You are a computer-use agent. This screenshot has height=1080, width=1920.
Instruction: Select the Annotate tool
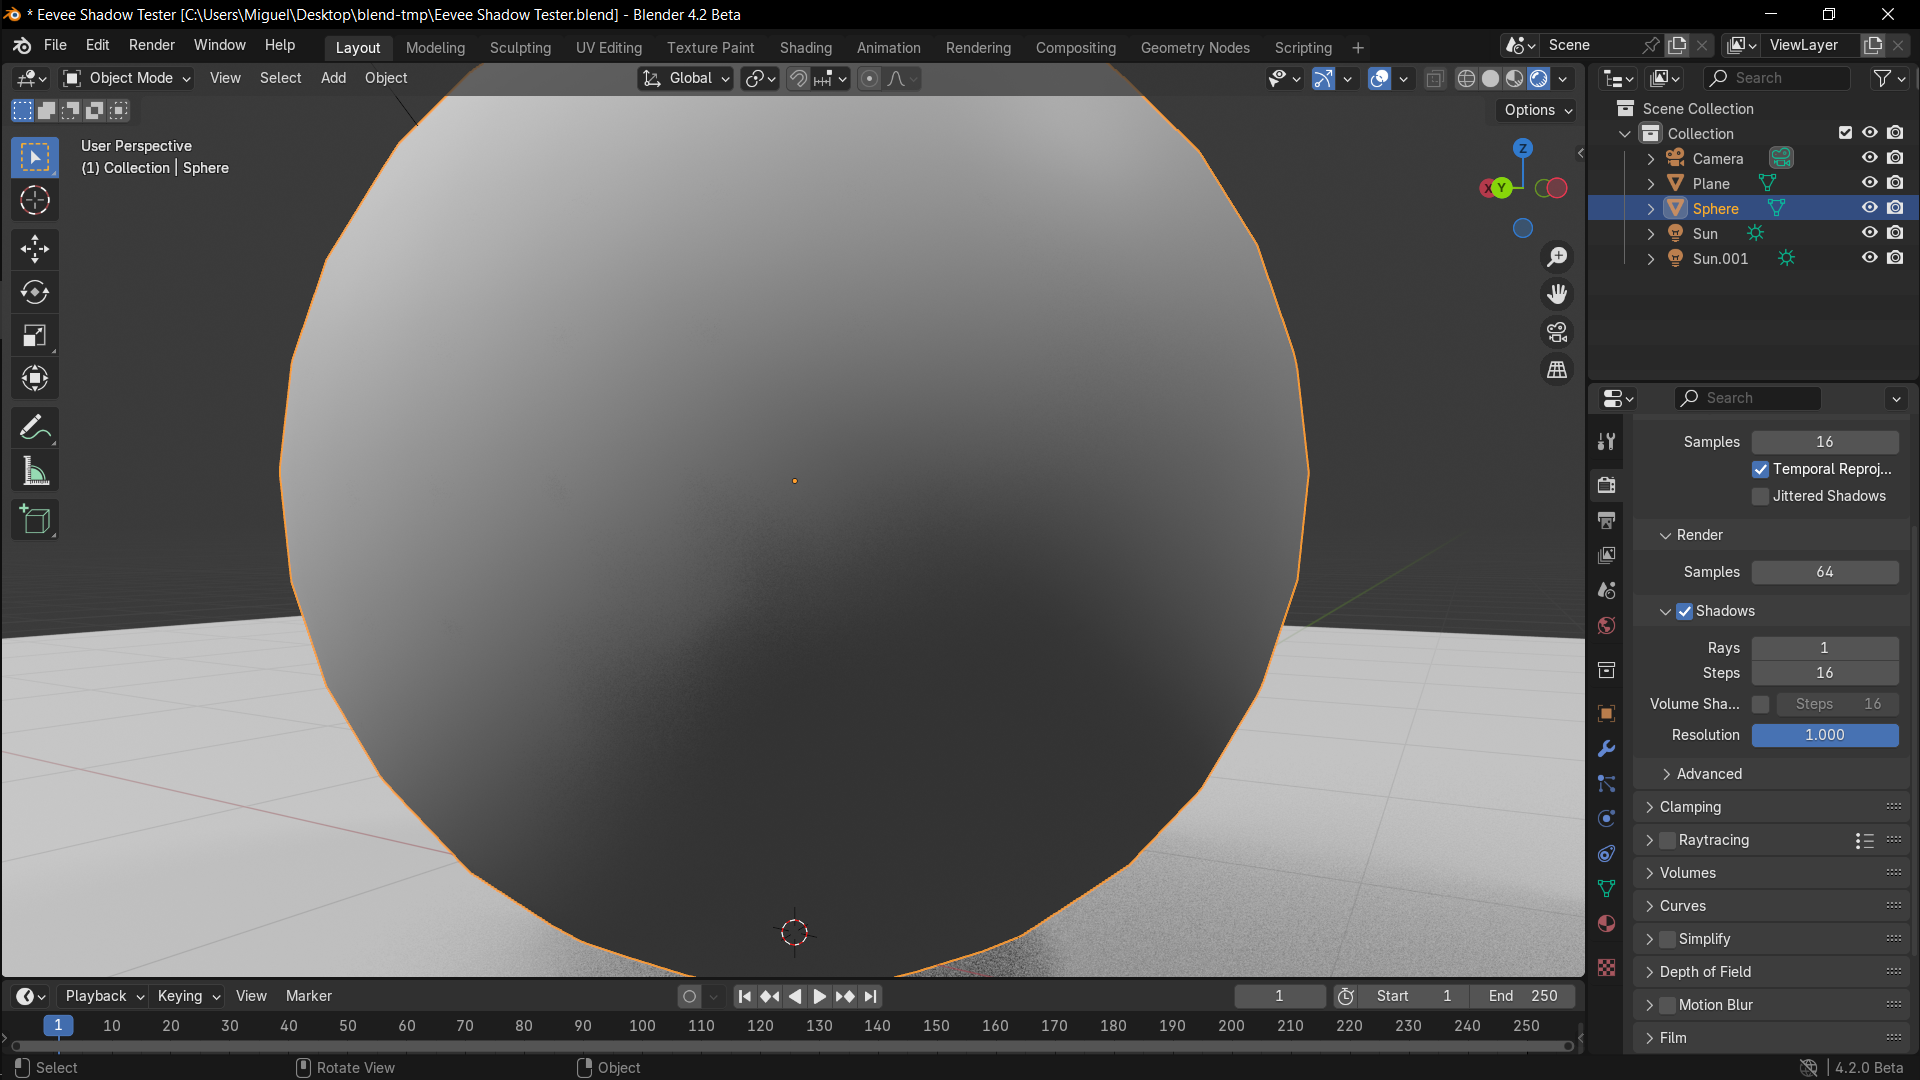tap(35, 428)
